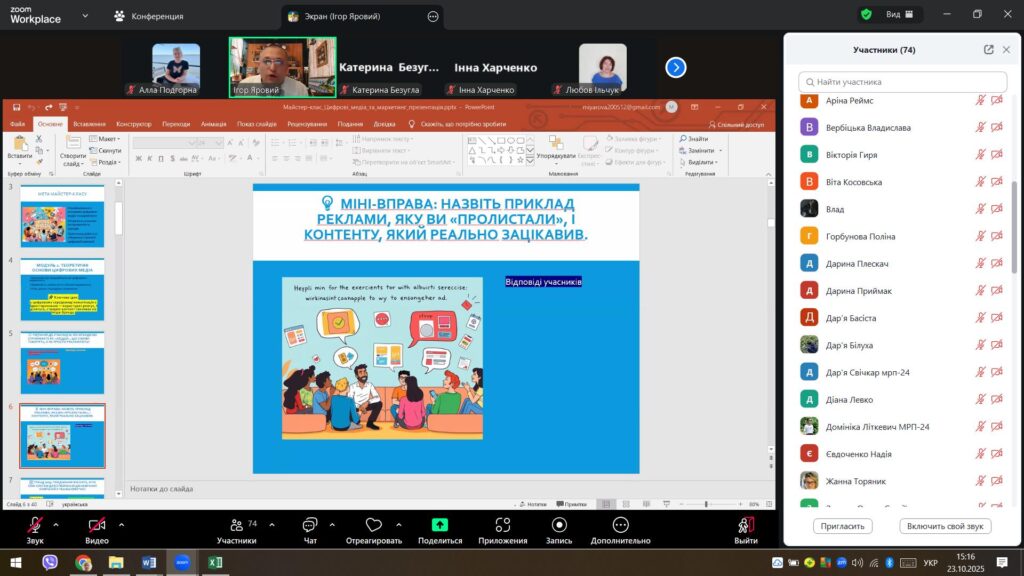Open Reactions (Отреагировать) heart icon
Image resolution: width=1024 pixels, height=576 pixels.
click(373, 526)
